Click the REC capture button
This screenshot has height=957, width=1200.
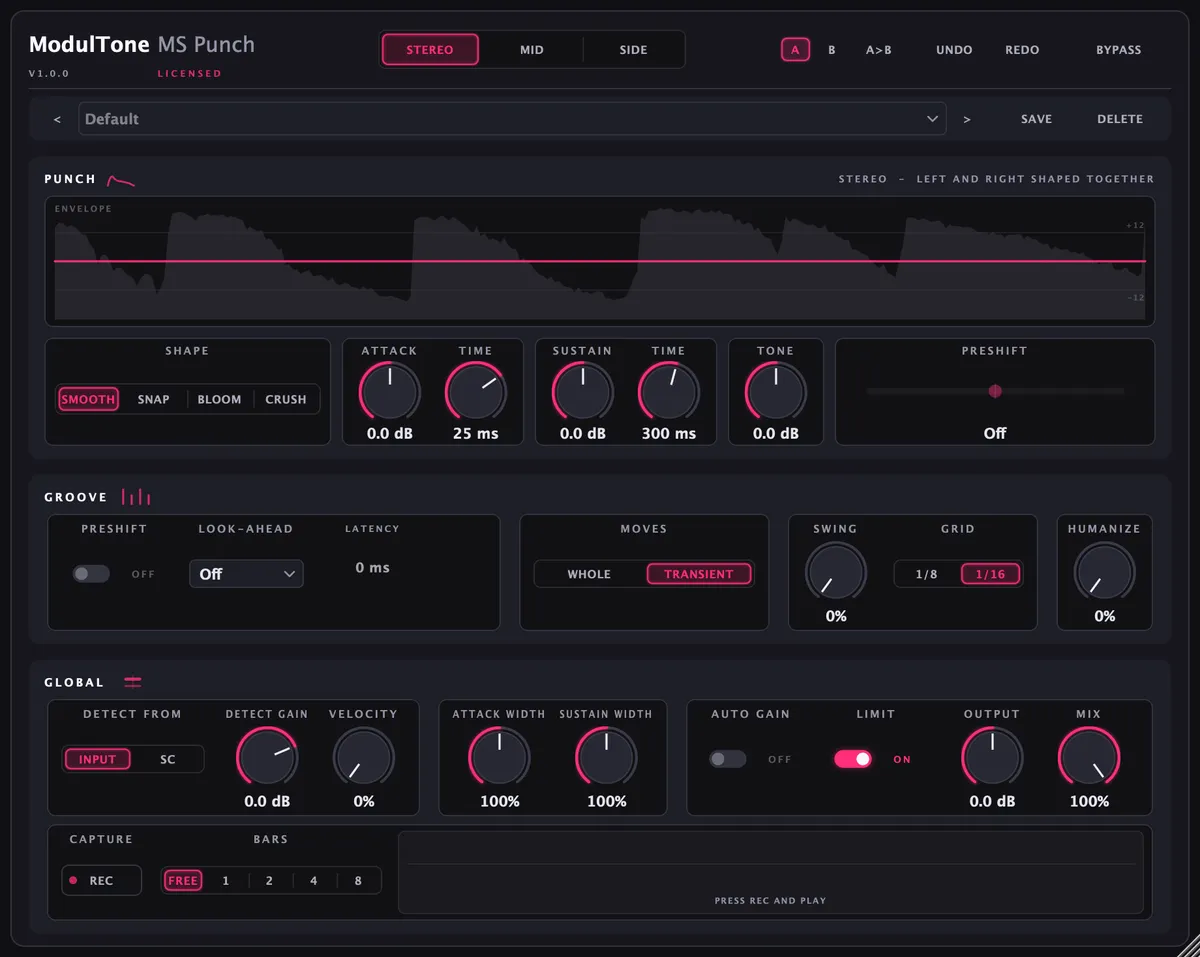(101, 881)
